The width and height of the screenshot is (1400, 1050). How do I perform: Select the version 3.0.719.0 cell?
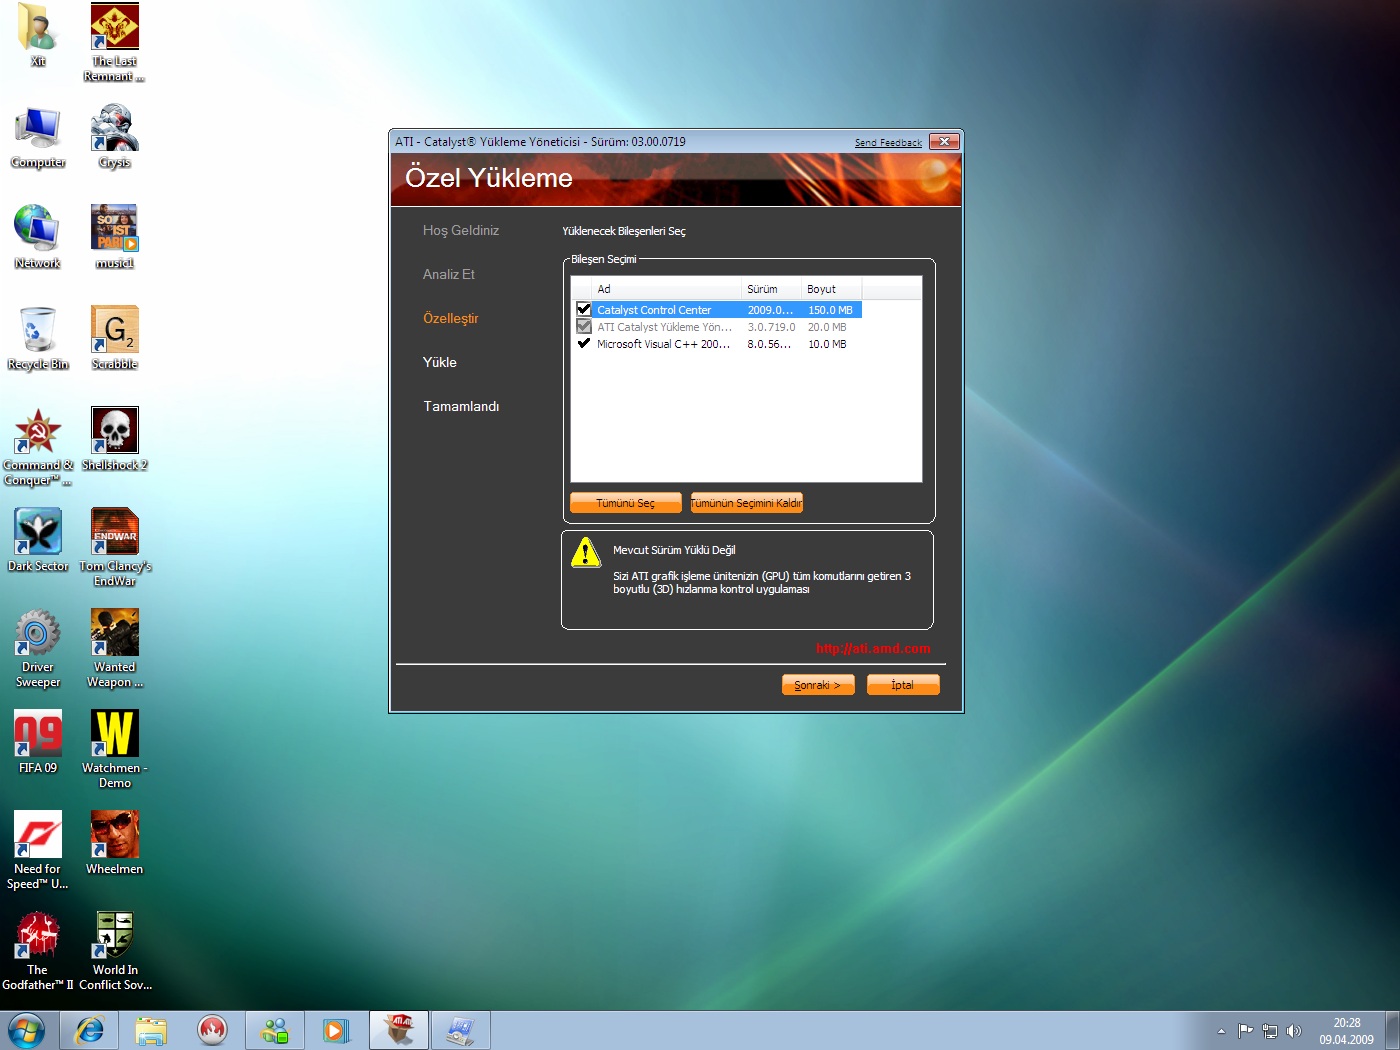(772, 327)
